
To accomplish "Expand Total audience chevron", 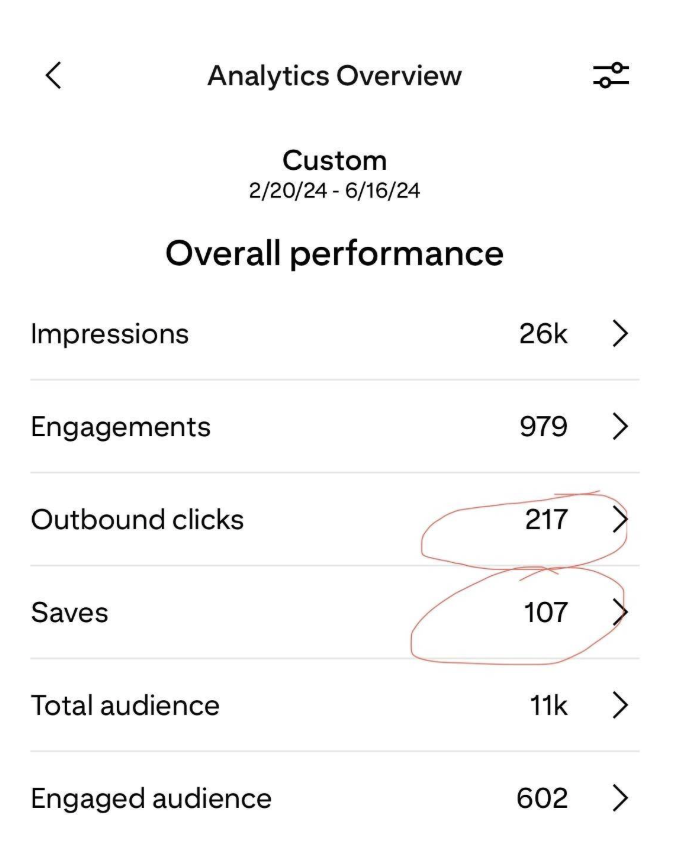I will pos(618,704).
